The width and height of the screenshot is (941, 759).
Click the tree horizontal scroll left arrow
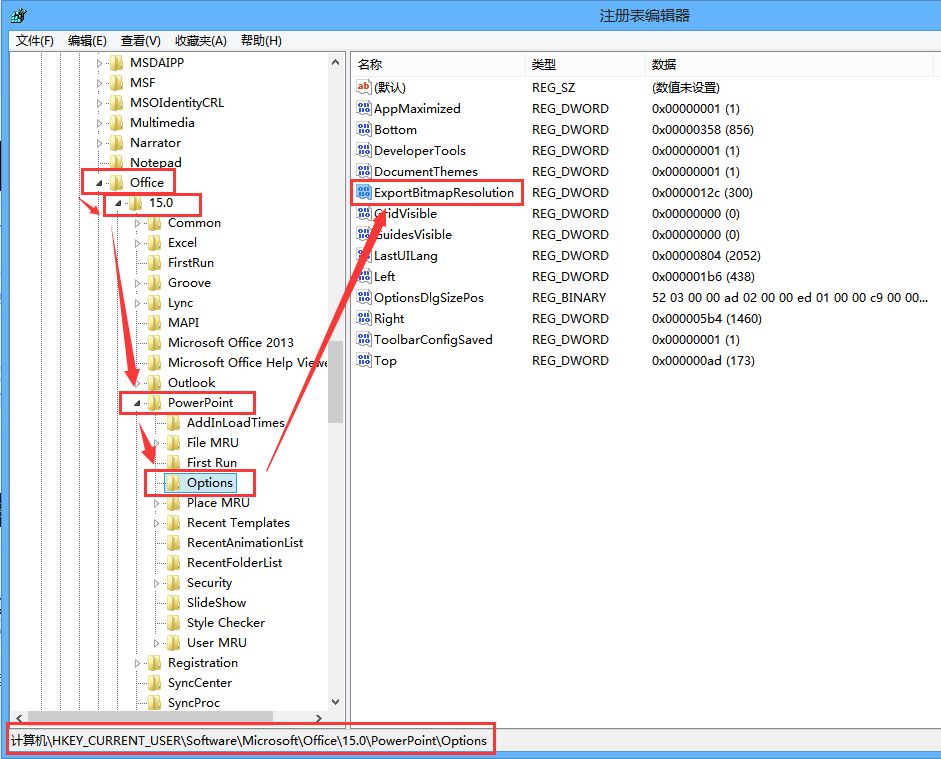click(19, 718)
